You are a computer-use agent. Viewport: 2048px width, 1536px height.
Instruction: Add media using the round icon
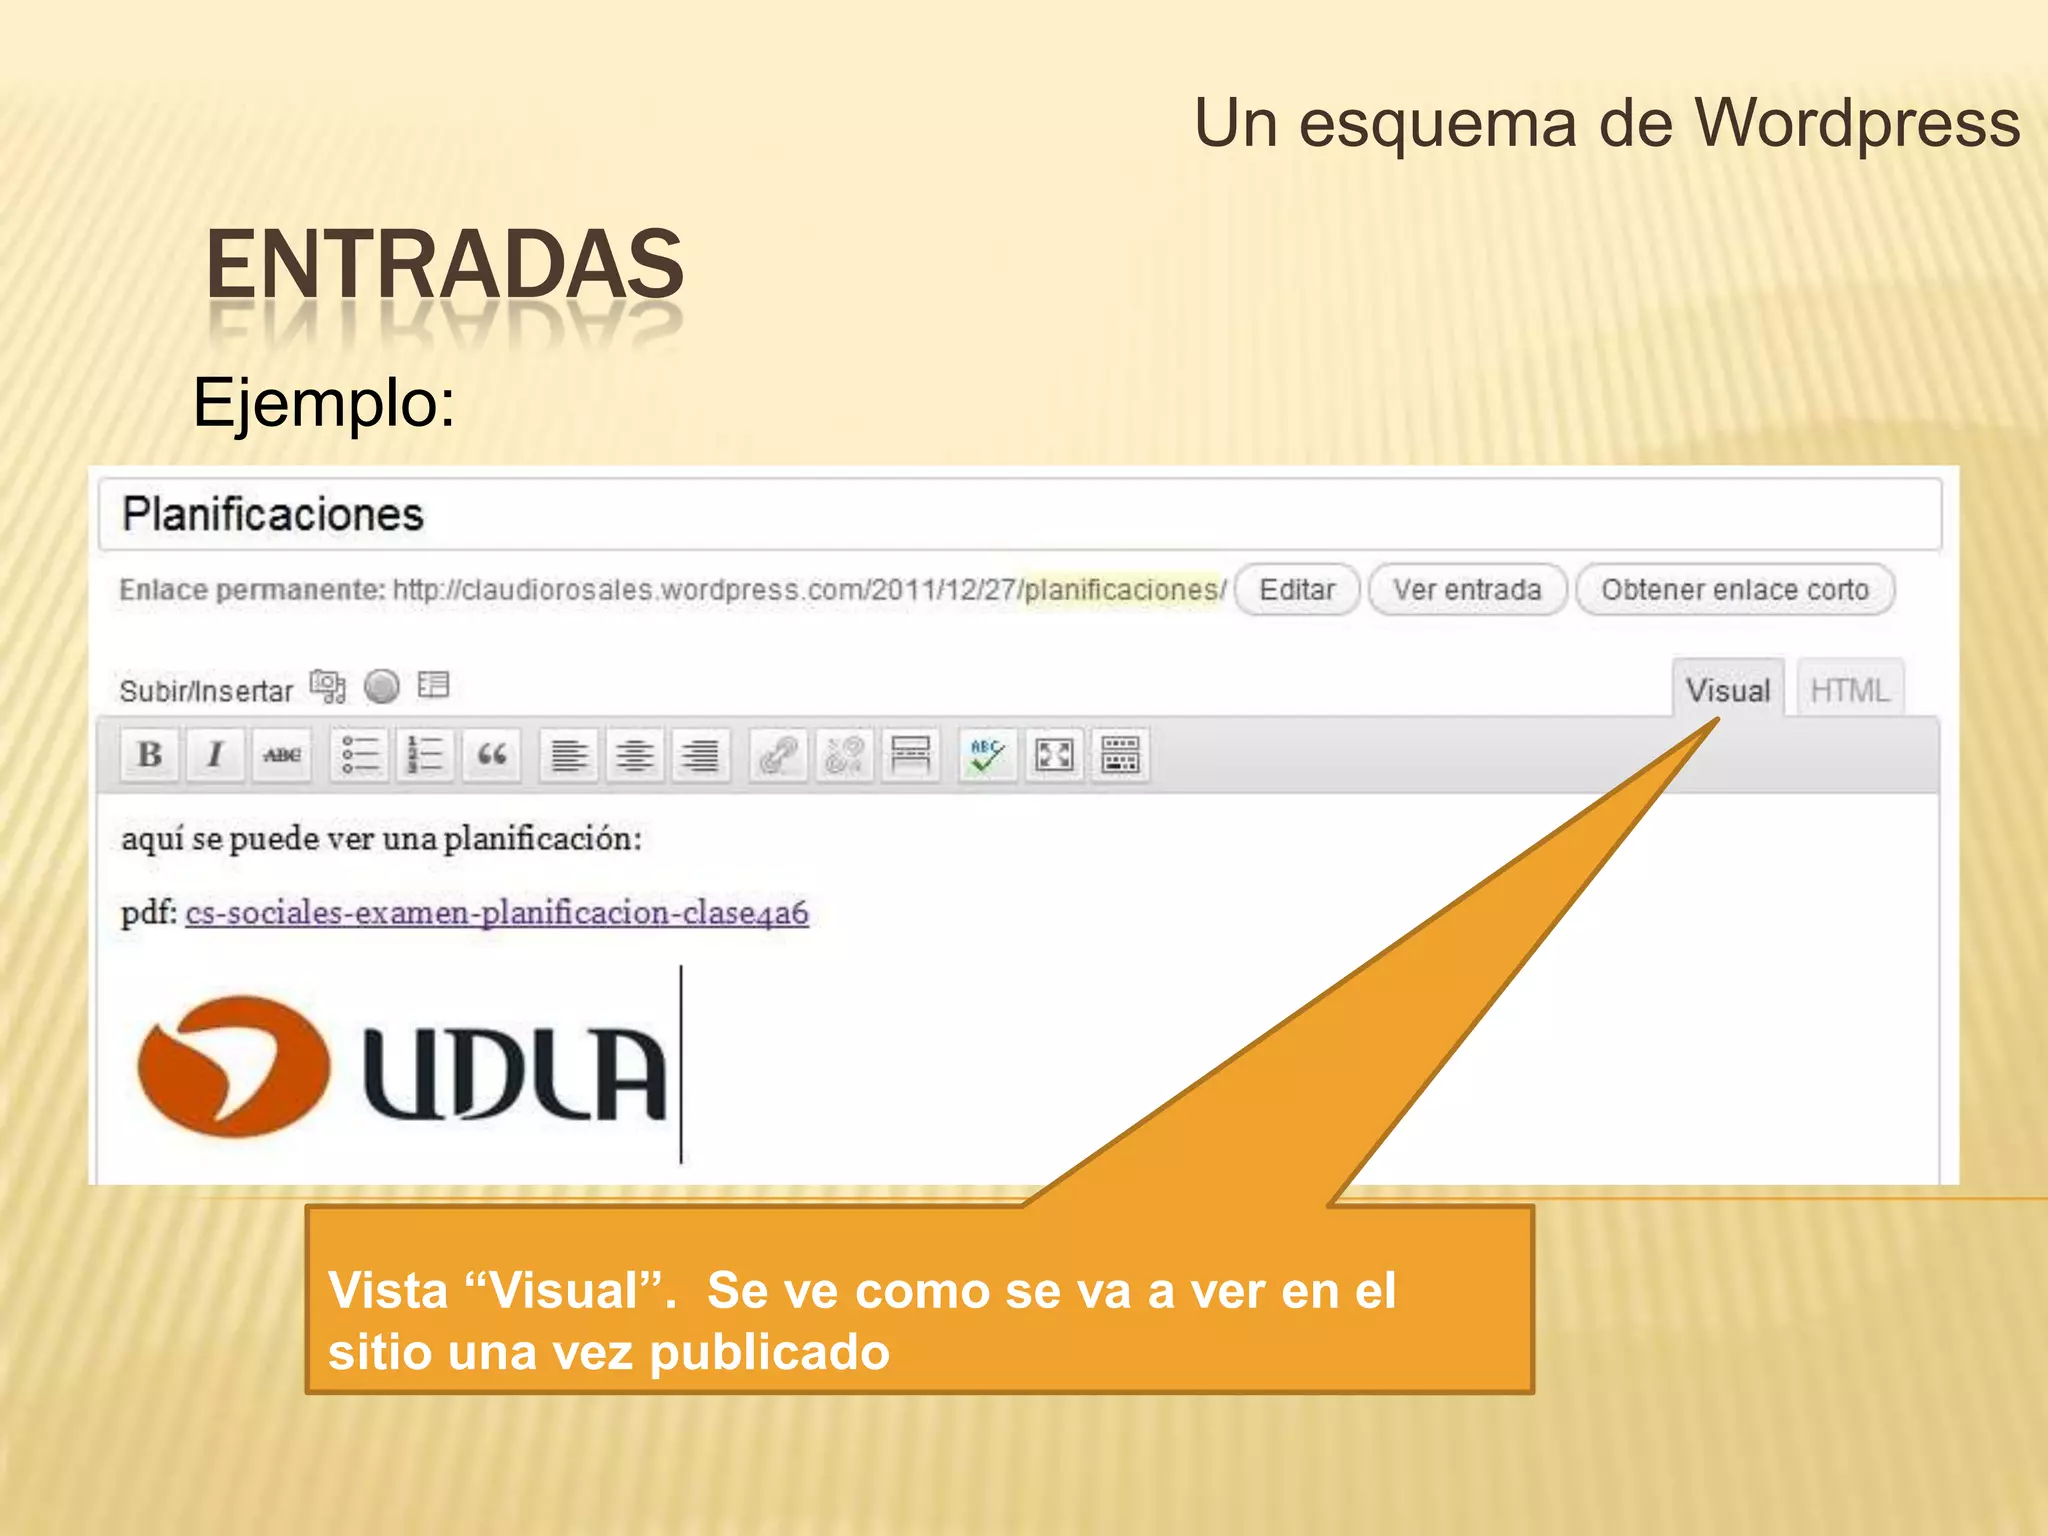(x=381, y=686)
